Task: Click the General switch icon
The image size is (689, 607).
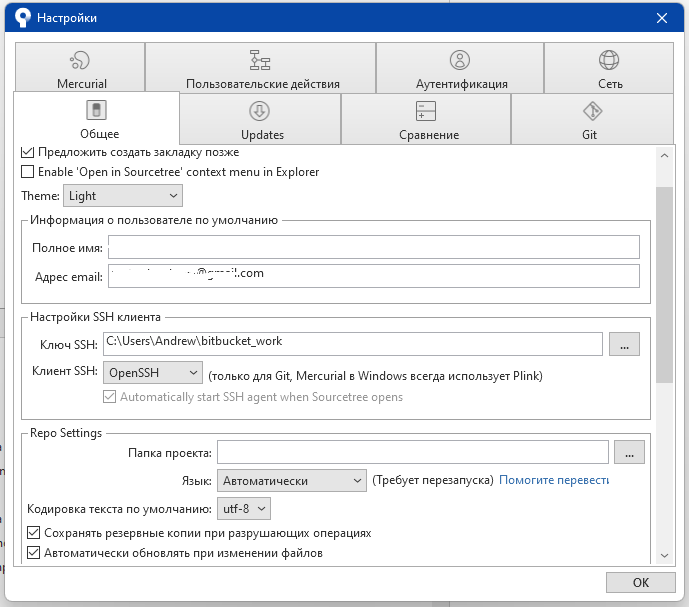Action: (96, 110)
